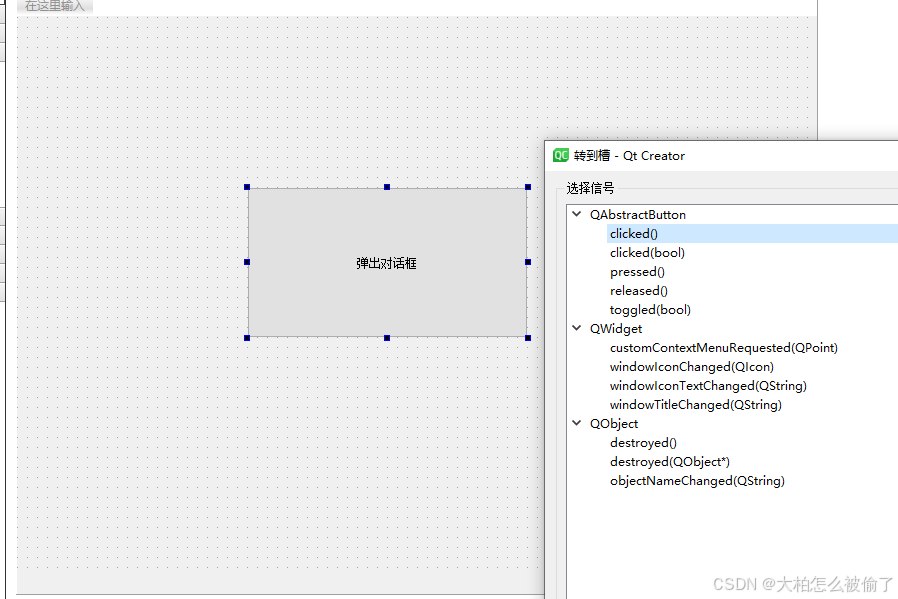Click the left-middle resize handle of the button

pyautogui.click(x=247, y=262)
